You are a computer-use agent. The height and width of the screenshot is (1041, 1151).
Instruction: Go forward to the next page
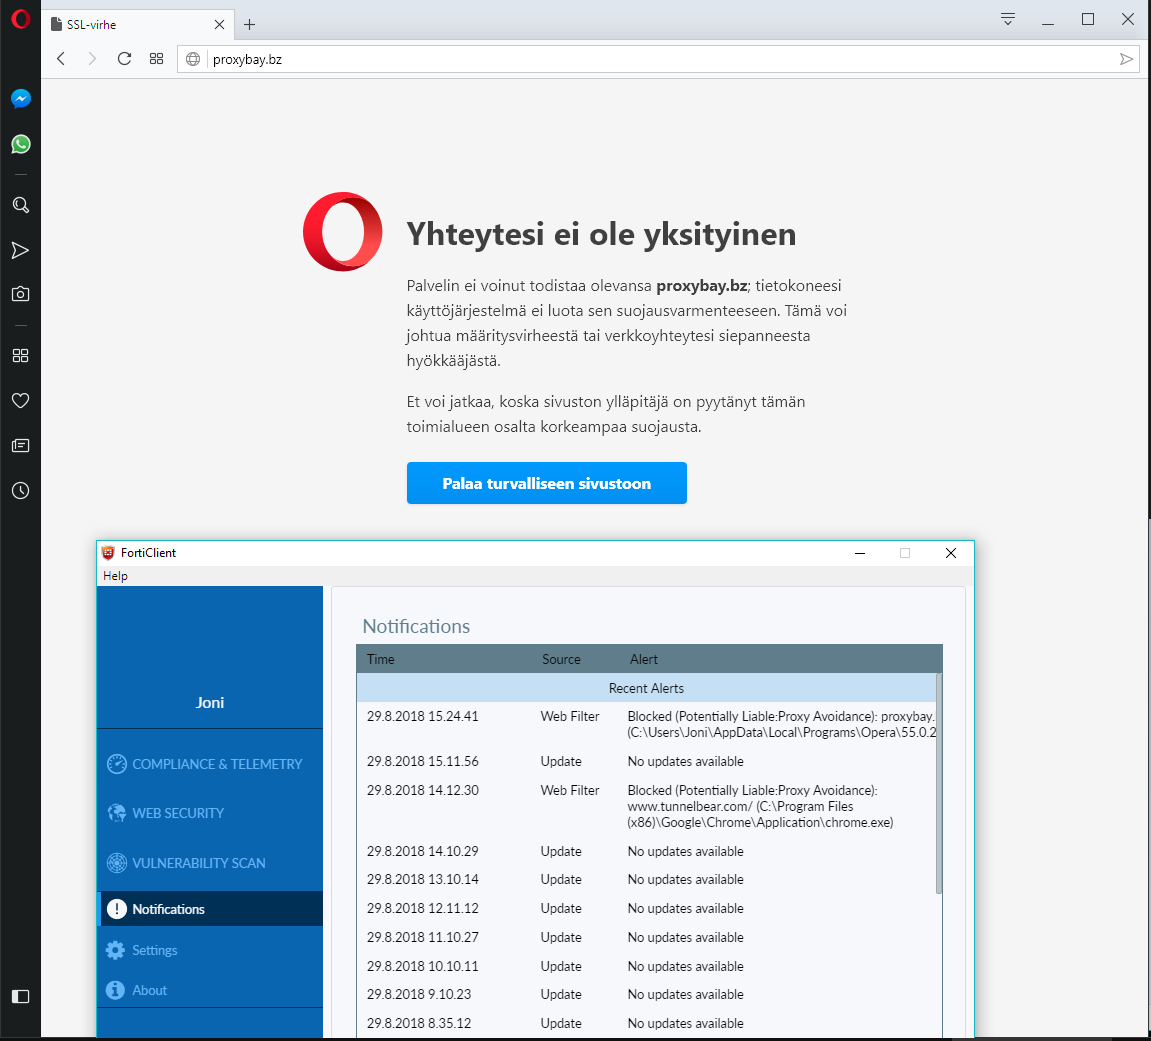click(x=92, y=59)
